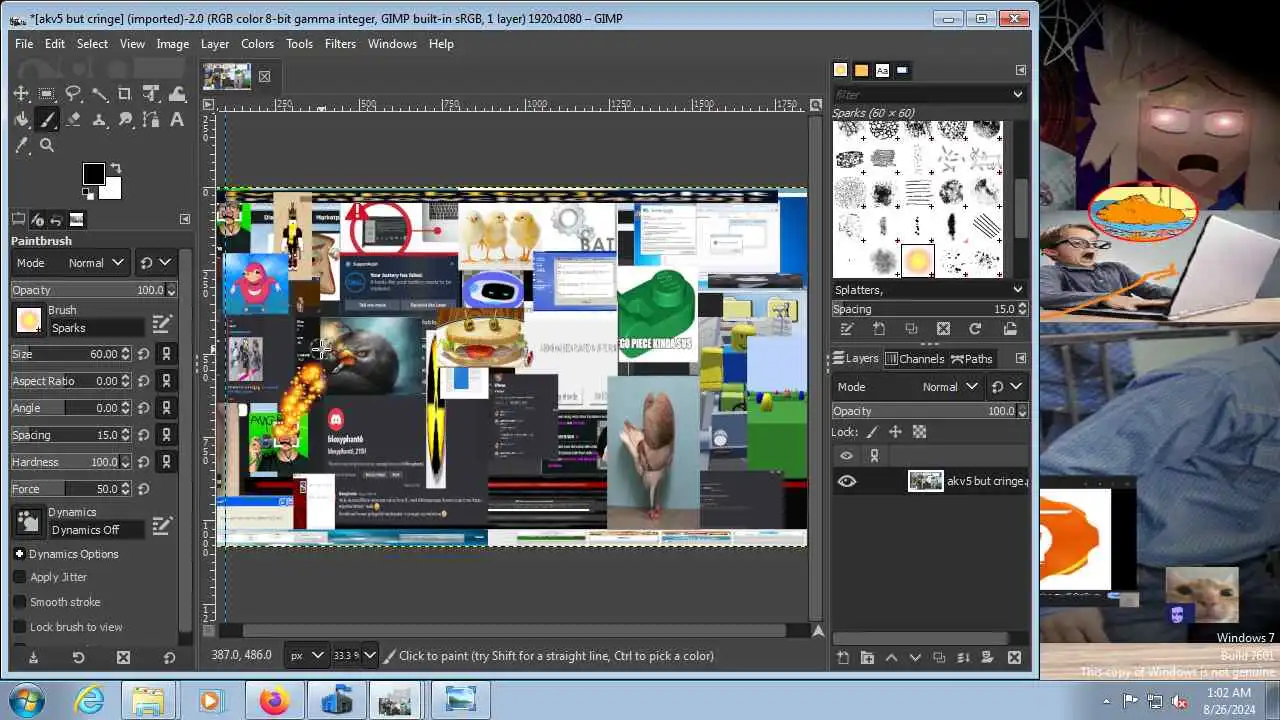Select the Eraser tool
1280x720 pixels.
click(x=73, y=120)
